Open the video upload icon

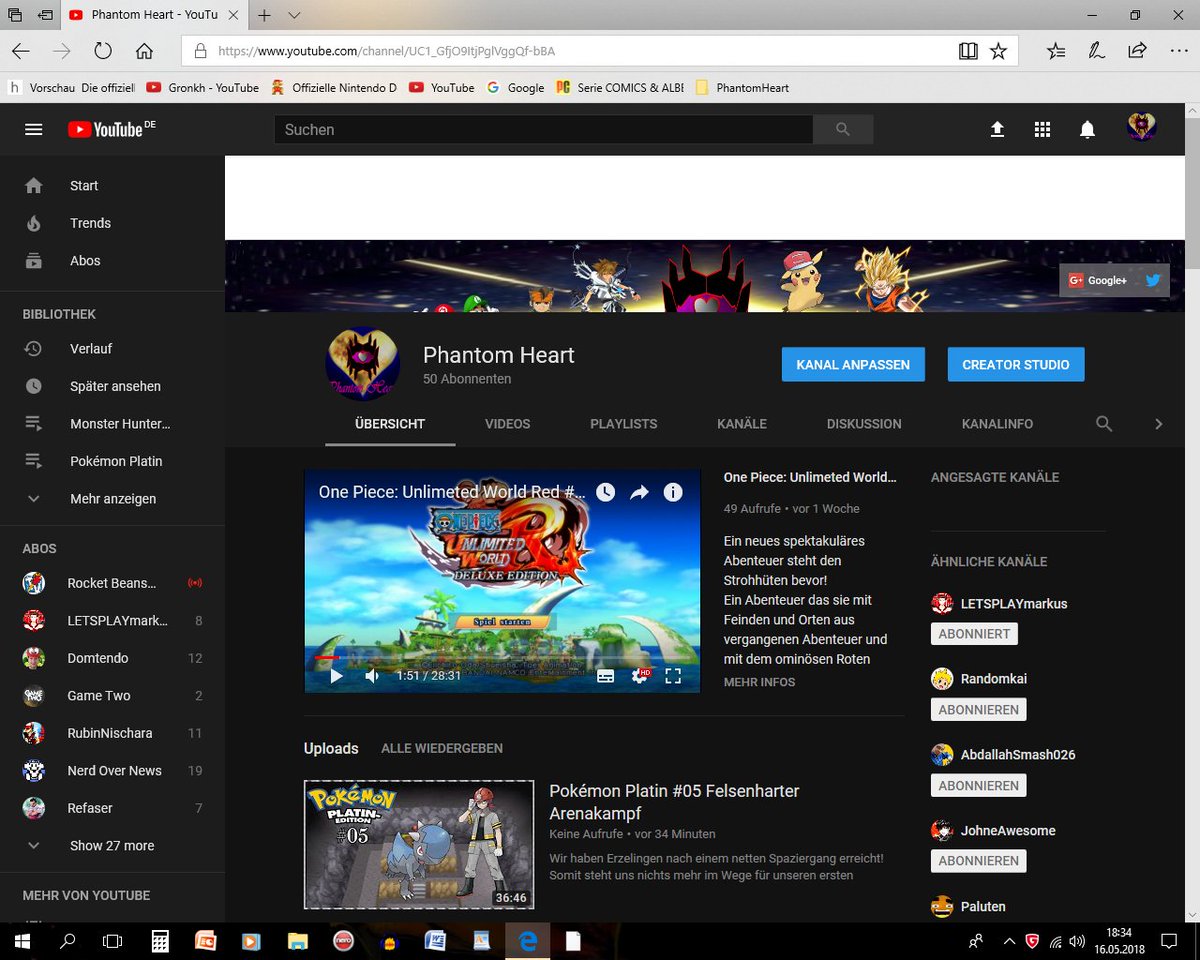click(x=997, y=129)
